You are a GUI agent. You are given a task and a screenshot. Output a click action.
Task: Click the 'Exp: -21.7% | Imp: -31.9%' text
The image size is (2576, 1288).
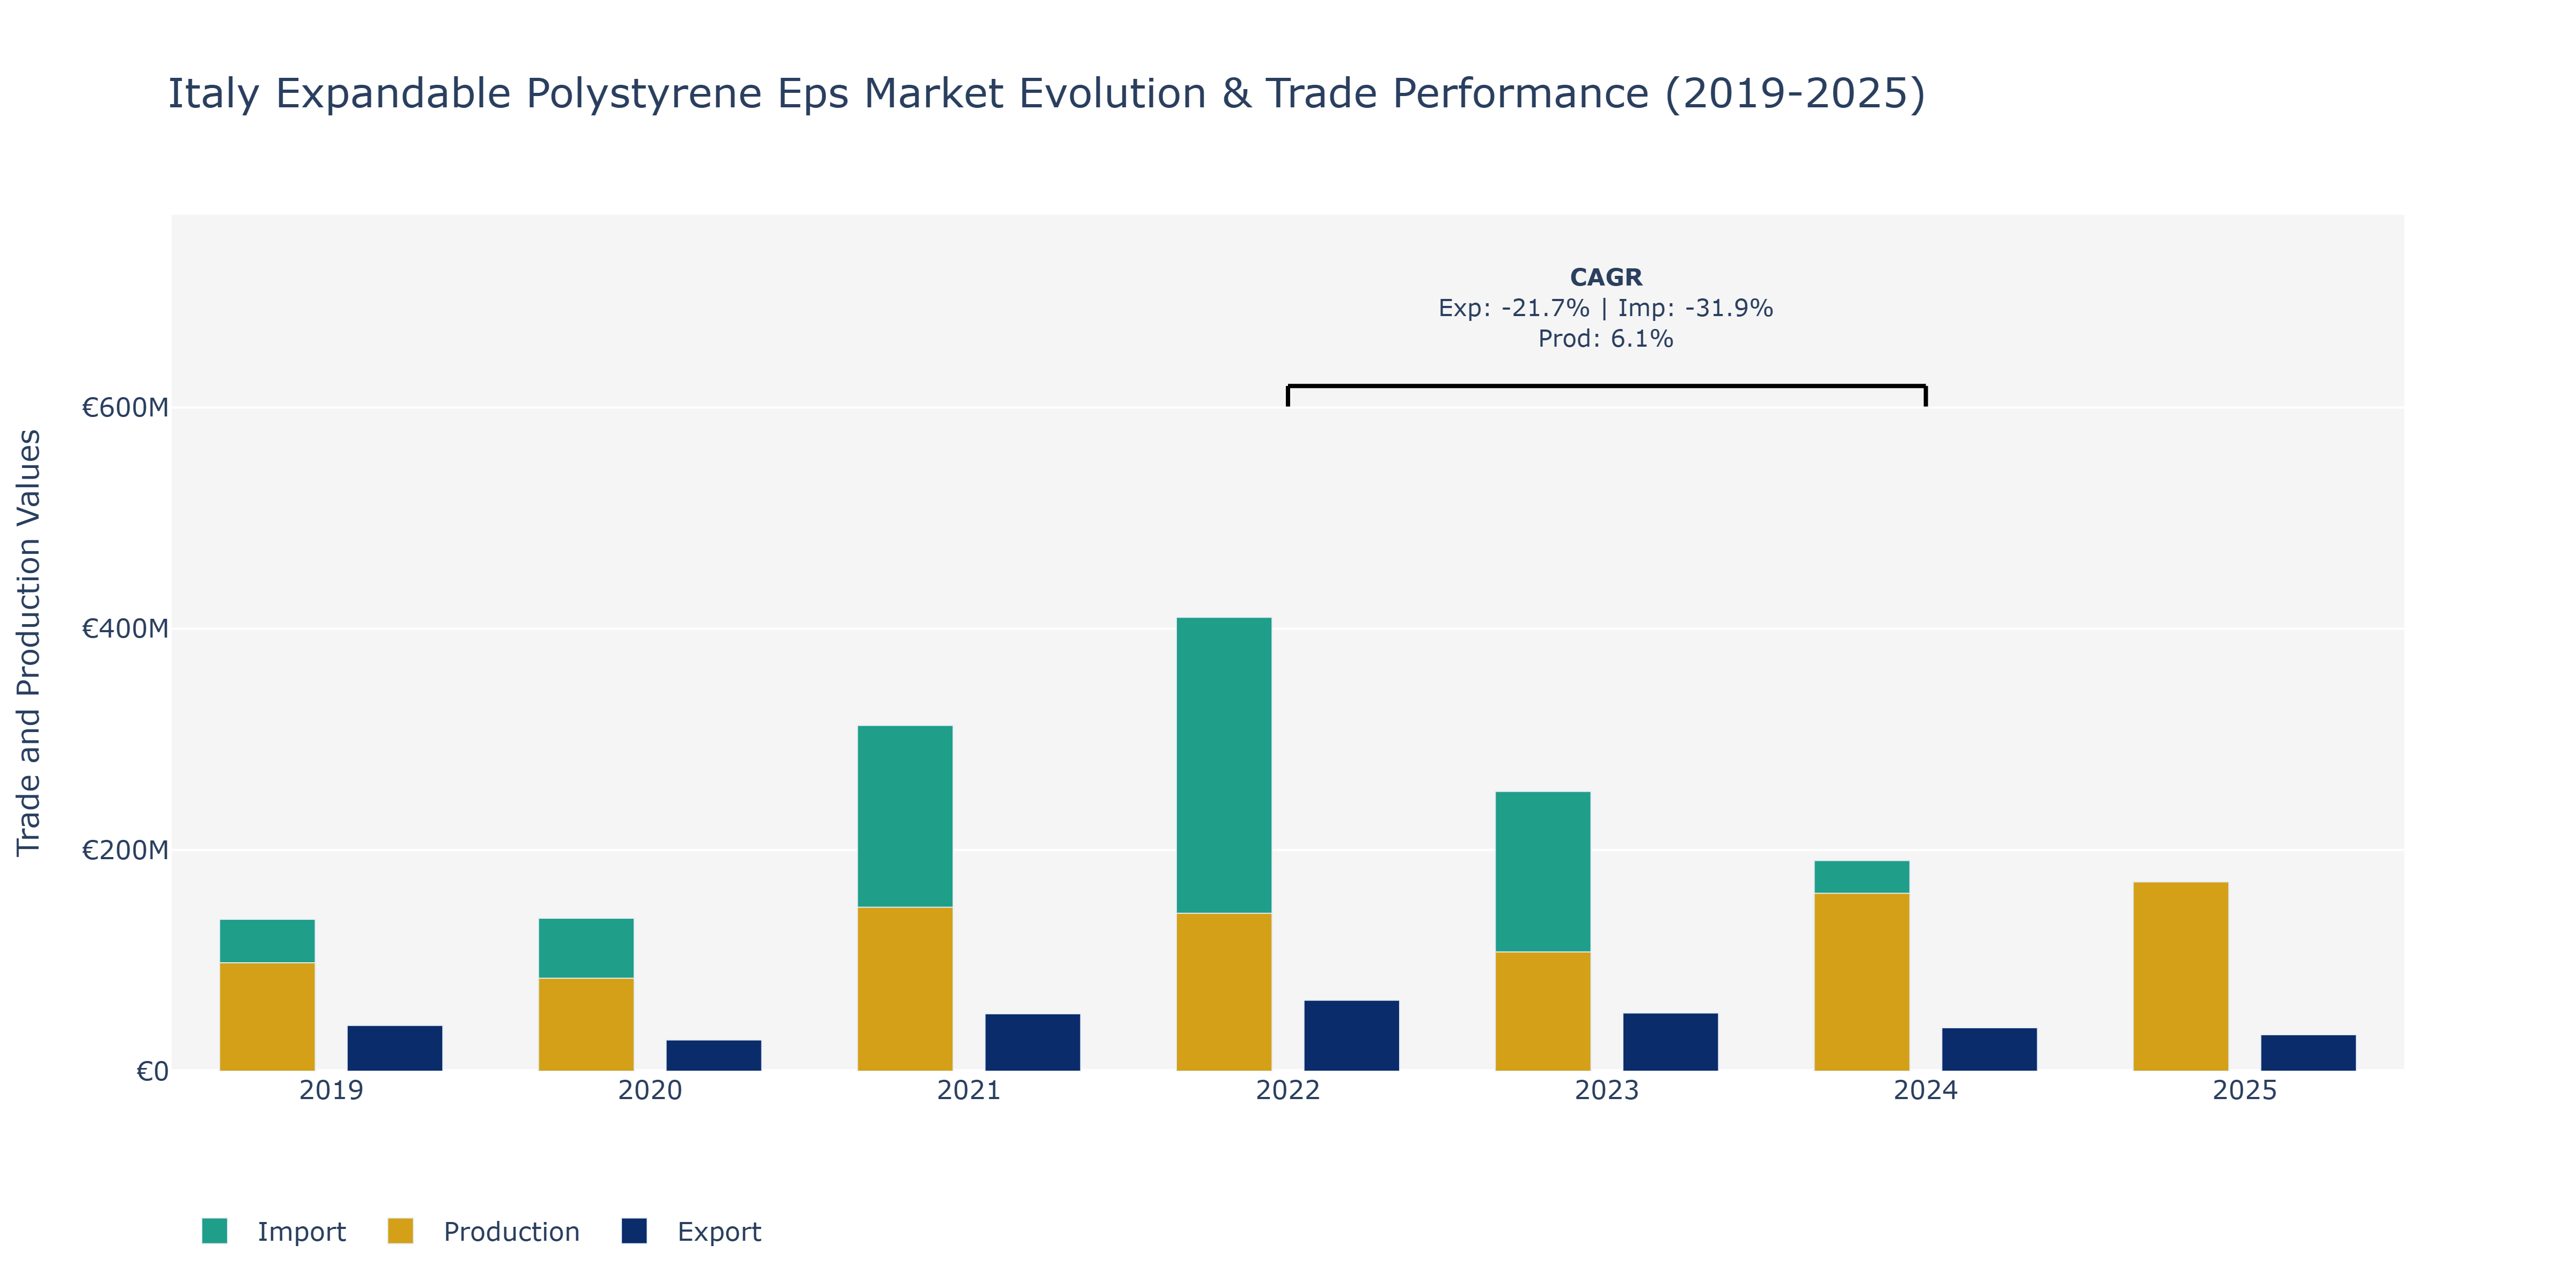pos(1606,308)
